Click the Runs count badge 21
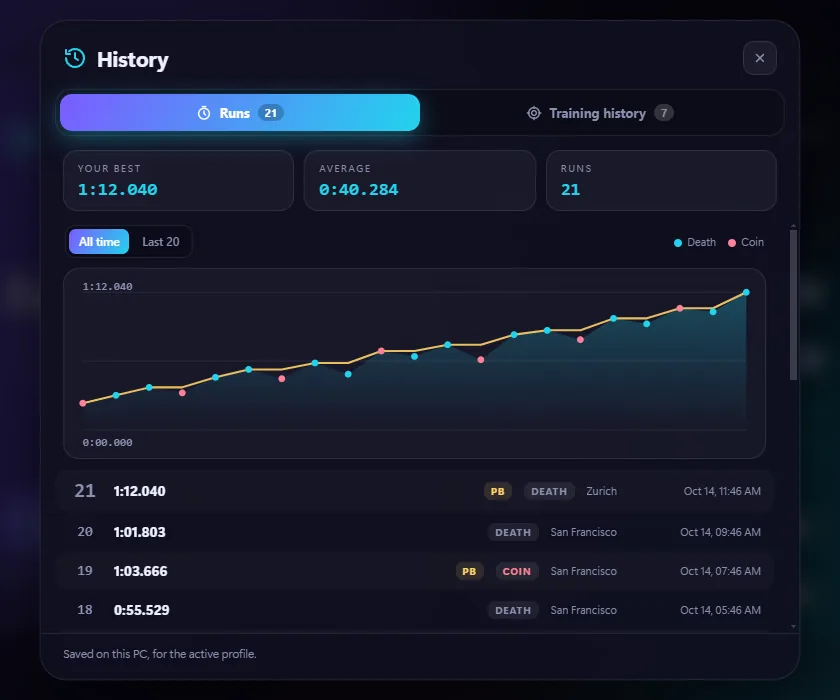Image resolution: width=840 pixels, height=700 pixels. click(271, 113)
